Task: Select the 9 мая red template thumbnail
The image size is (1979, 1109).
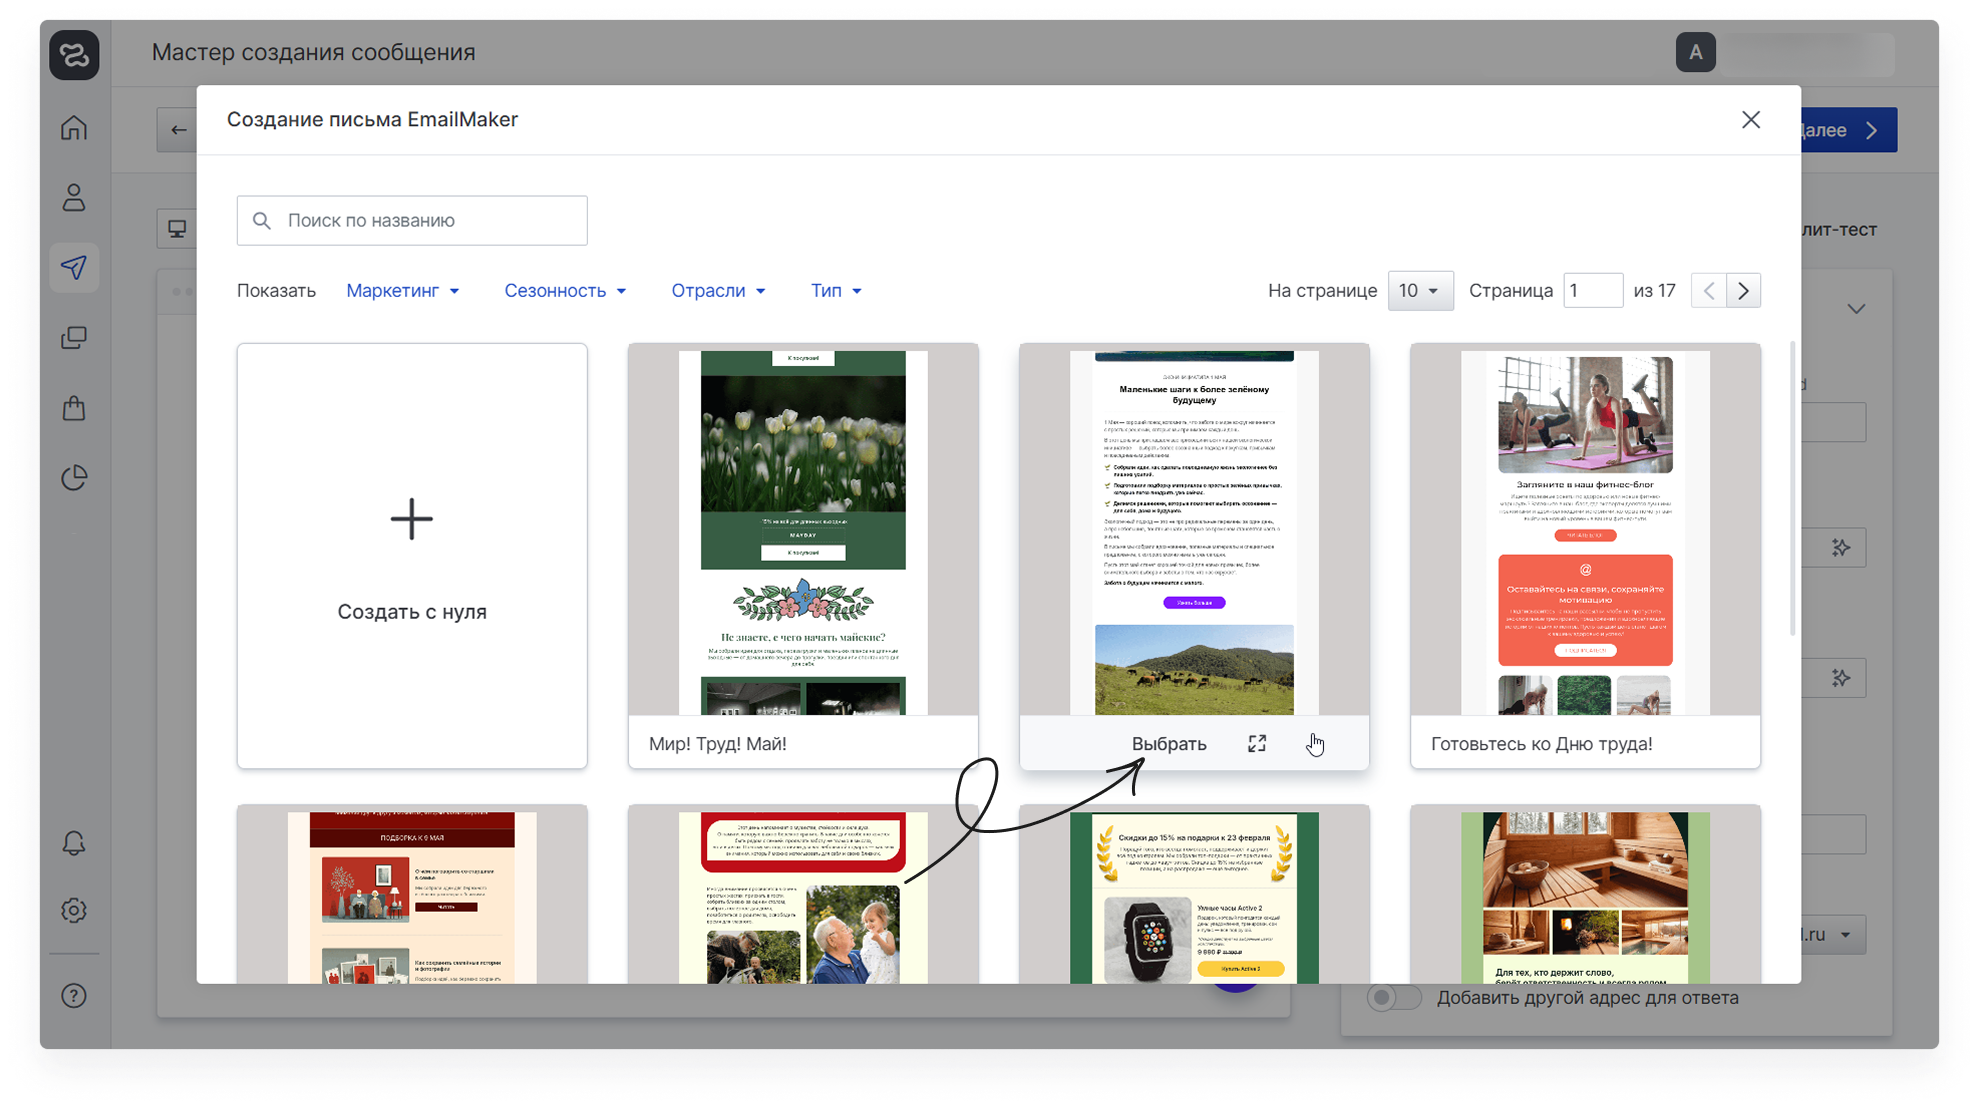Action: click(x=412, y=896)
